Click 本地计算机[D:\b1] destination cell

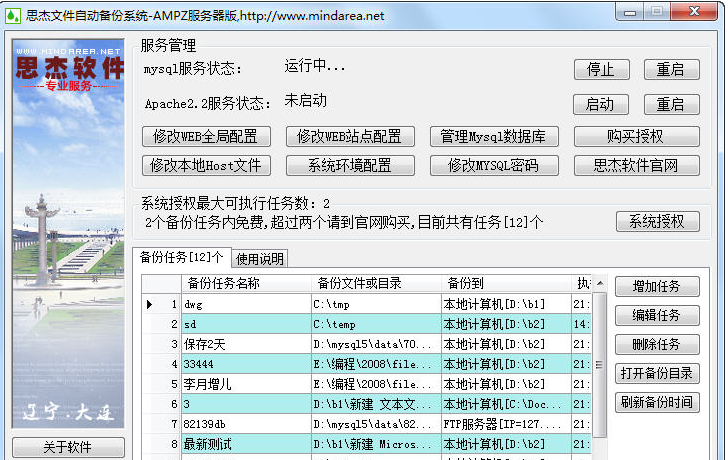point(507,304)
